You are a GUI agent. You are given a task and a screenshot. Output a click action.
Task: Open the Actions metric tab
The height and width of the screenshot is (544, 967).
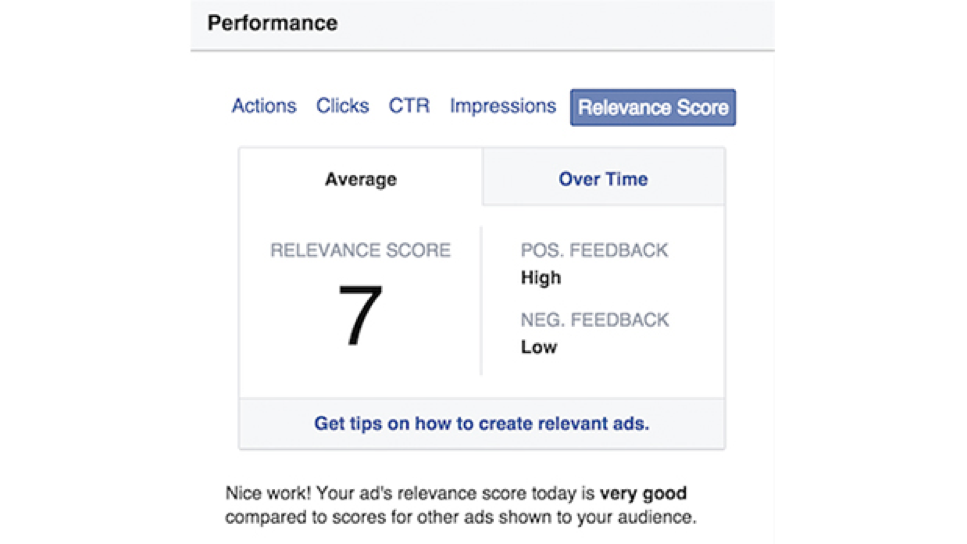tap(264, 106)
